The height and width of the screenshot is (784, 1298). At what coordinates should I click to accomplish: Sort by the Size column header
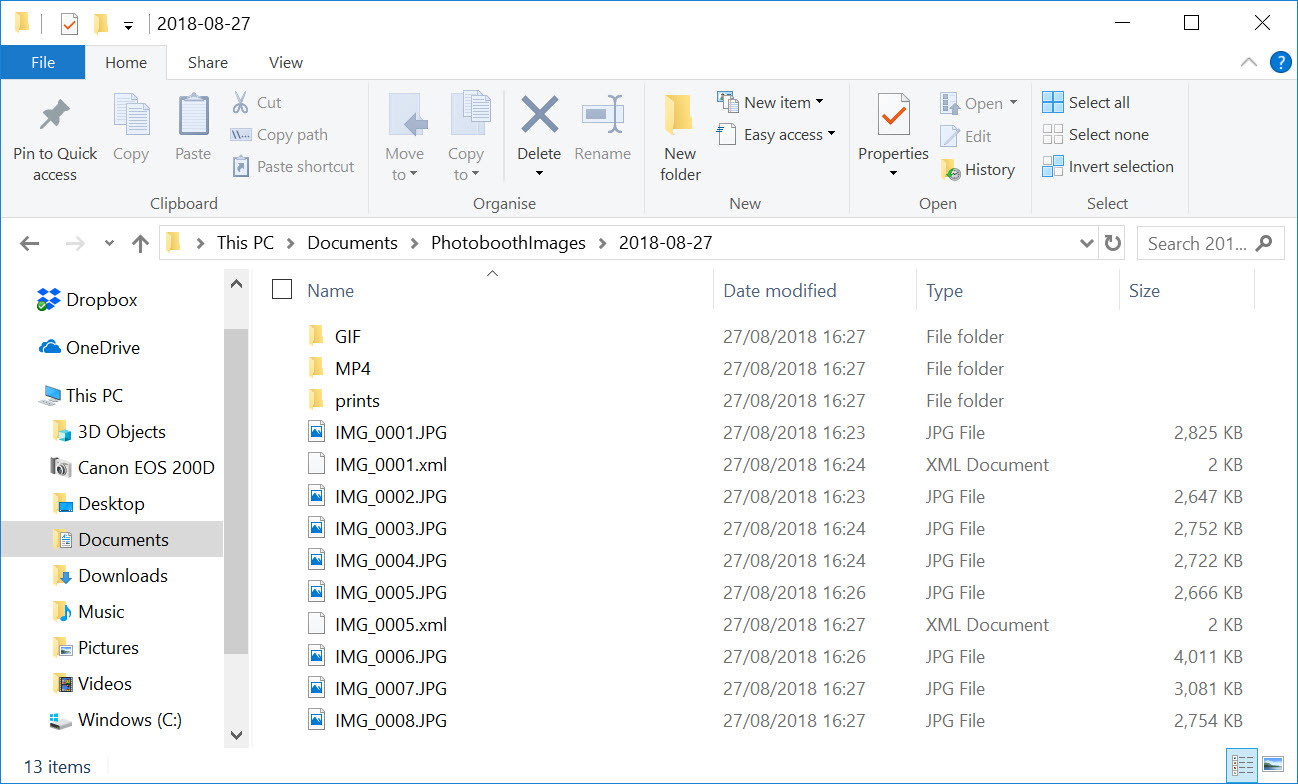pos(1144,291)
